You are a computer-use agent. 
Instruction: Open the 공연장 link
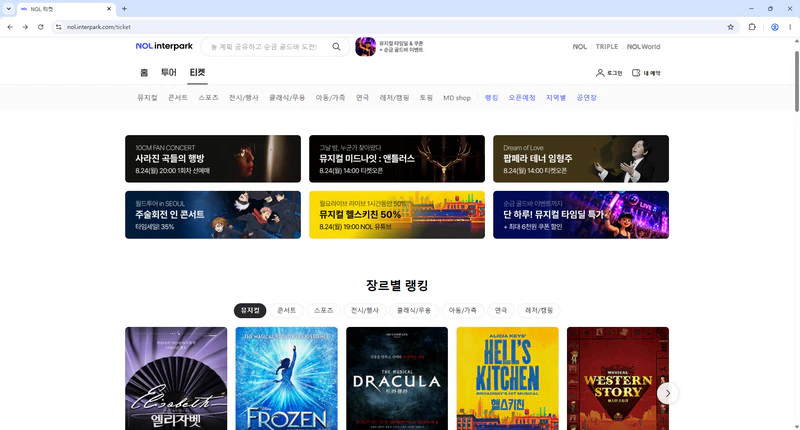point(586,97)
